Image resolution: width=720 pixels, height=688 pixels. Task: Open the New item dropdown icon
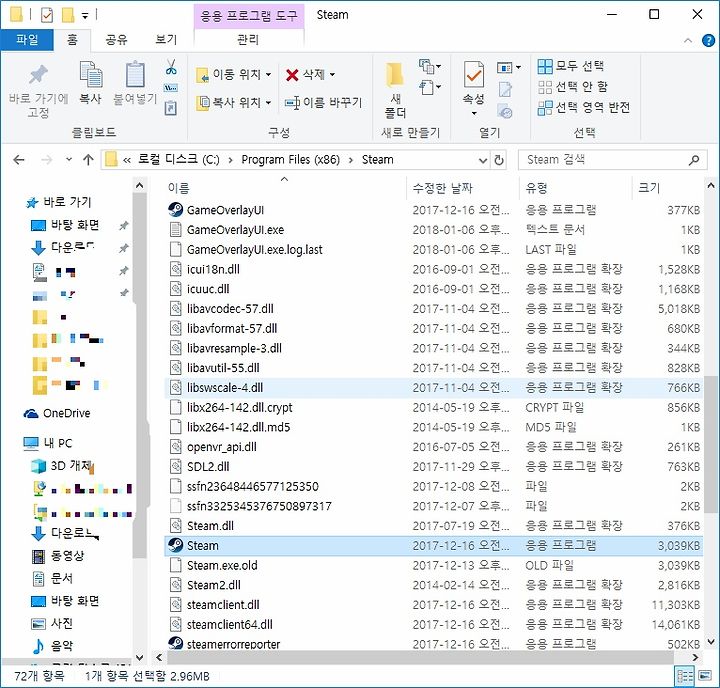[430, 67]
